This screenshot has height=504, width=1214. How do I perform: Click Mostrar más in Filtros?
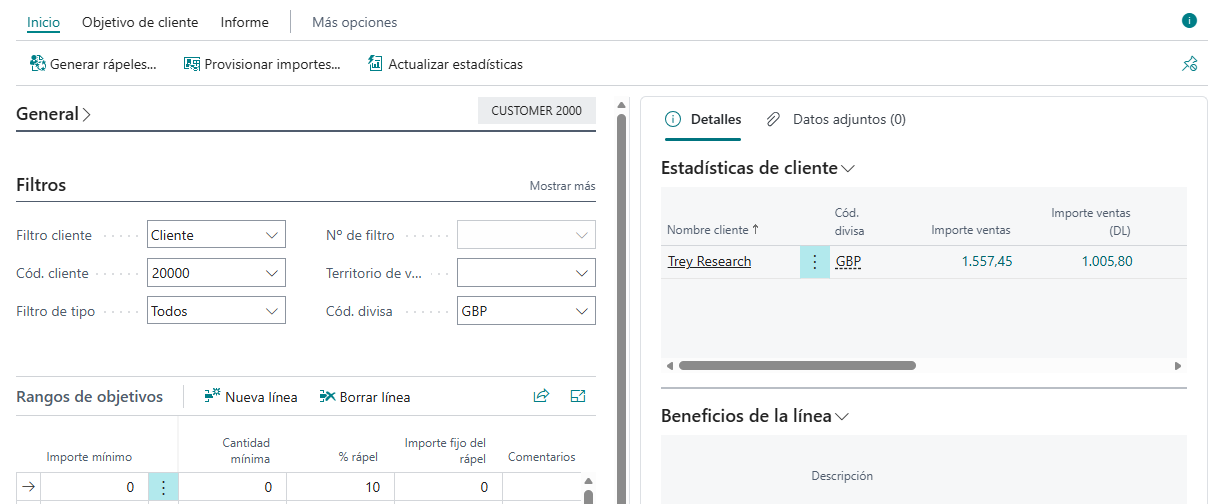coord(562,186)
